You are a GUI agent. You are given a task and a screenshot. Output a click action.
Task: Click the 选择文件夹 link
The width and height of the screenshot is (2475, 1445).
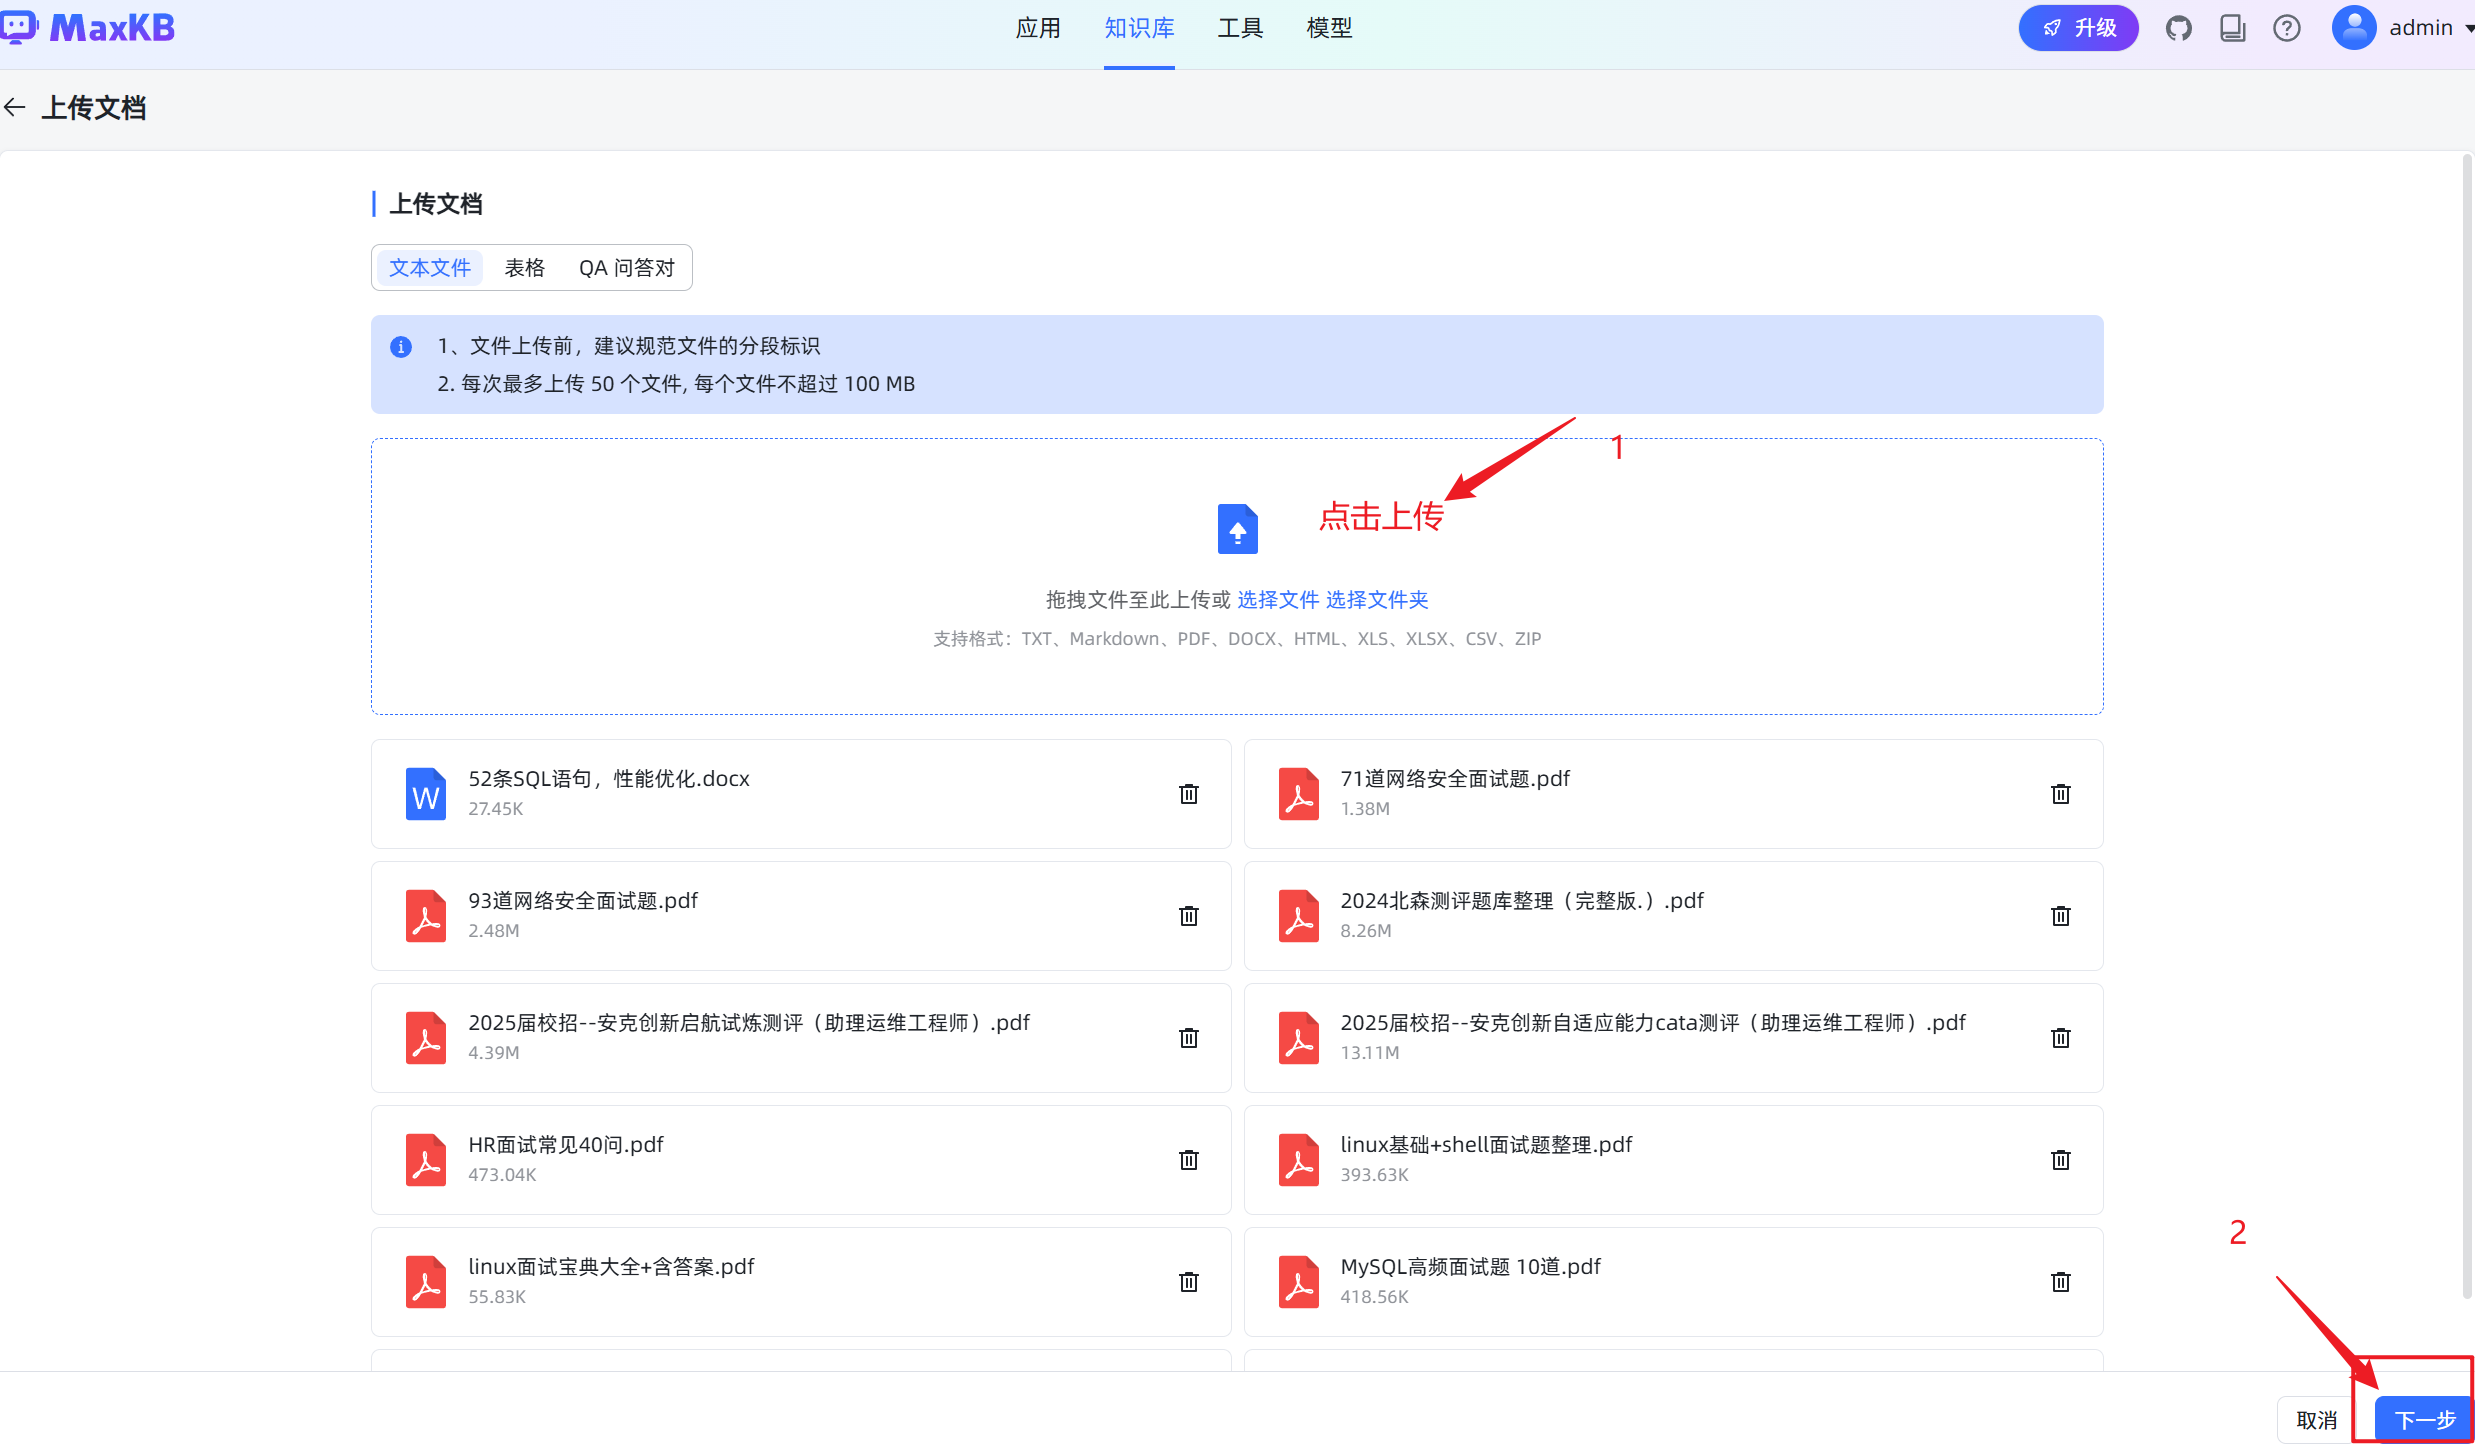pos(1377,600)
